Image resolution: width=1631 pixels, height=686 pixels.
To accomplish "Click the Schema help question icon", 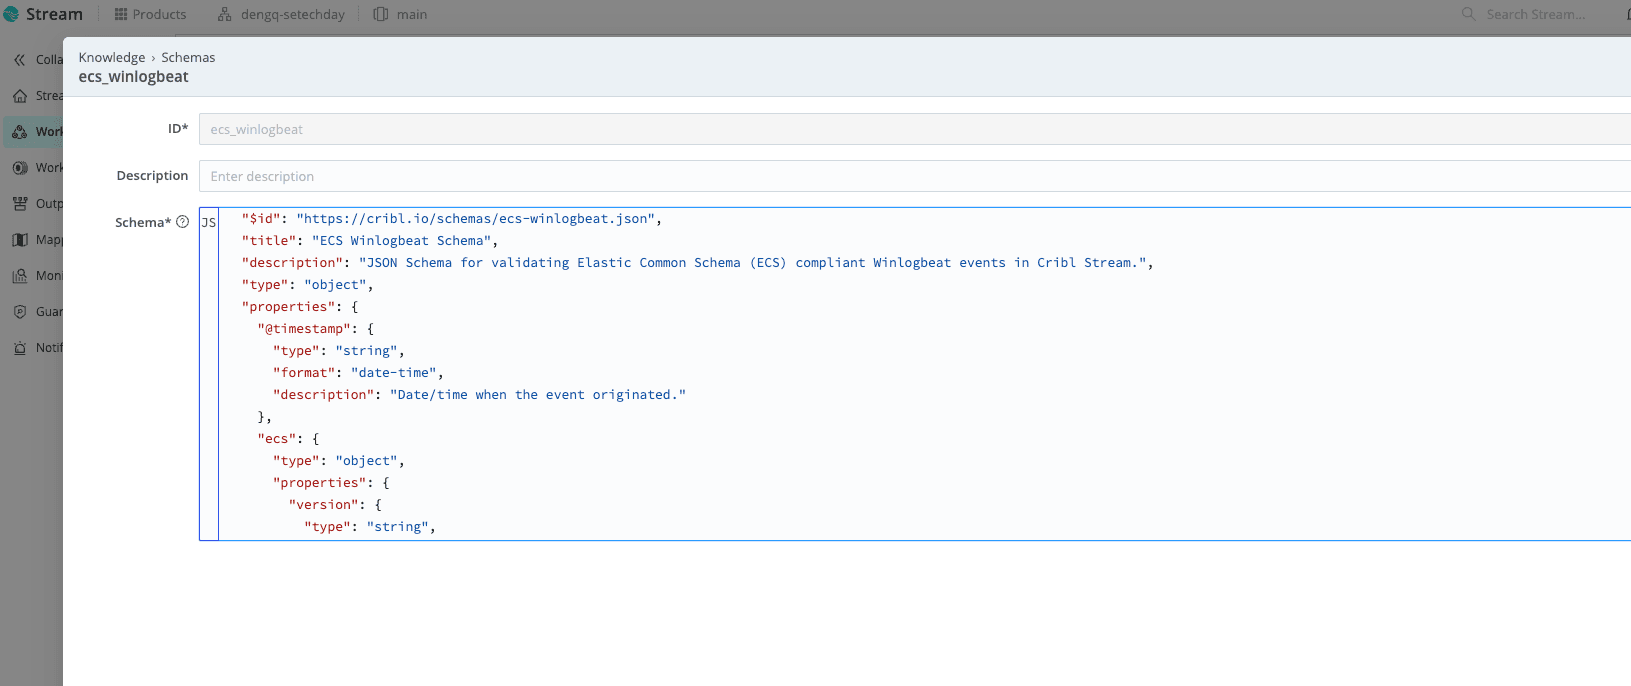I will (x=182, y=222).
